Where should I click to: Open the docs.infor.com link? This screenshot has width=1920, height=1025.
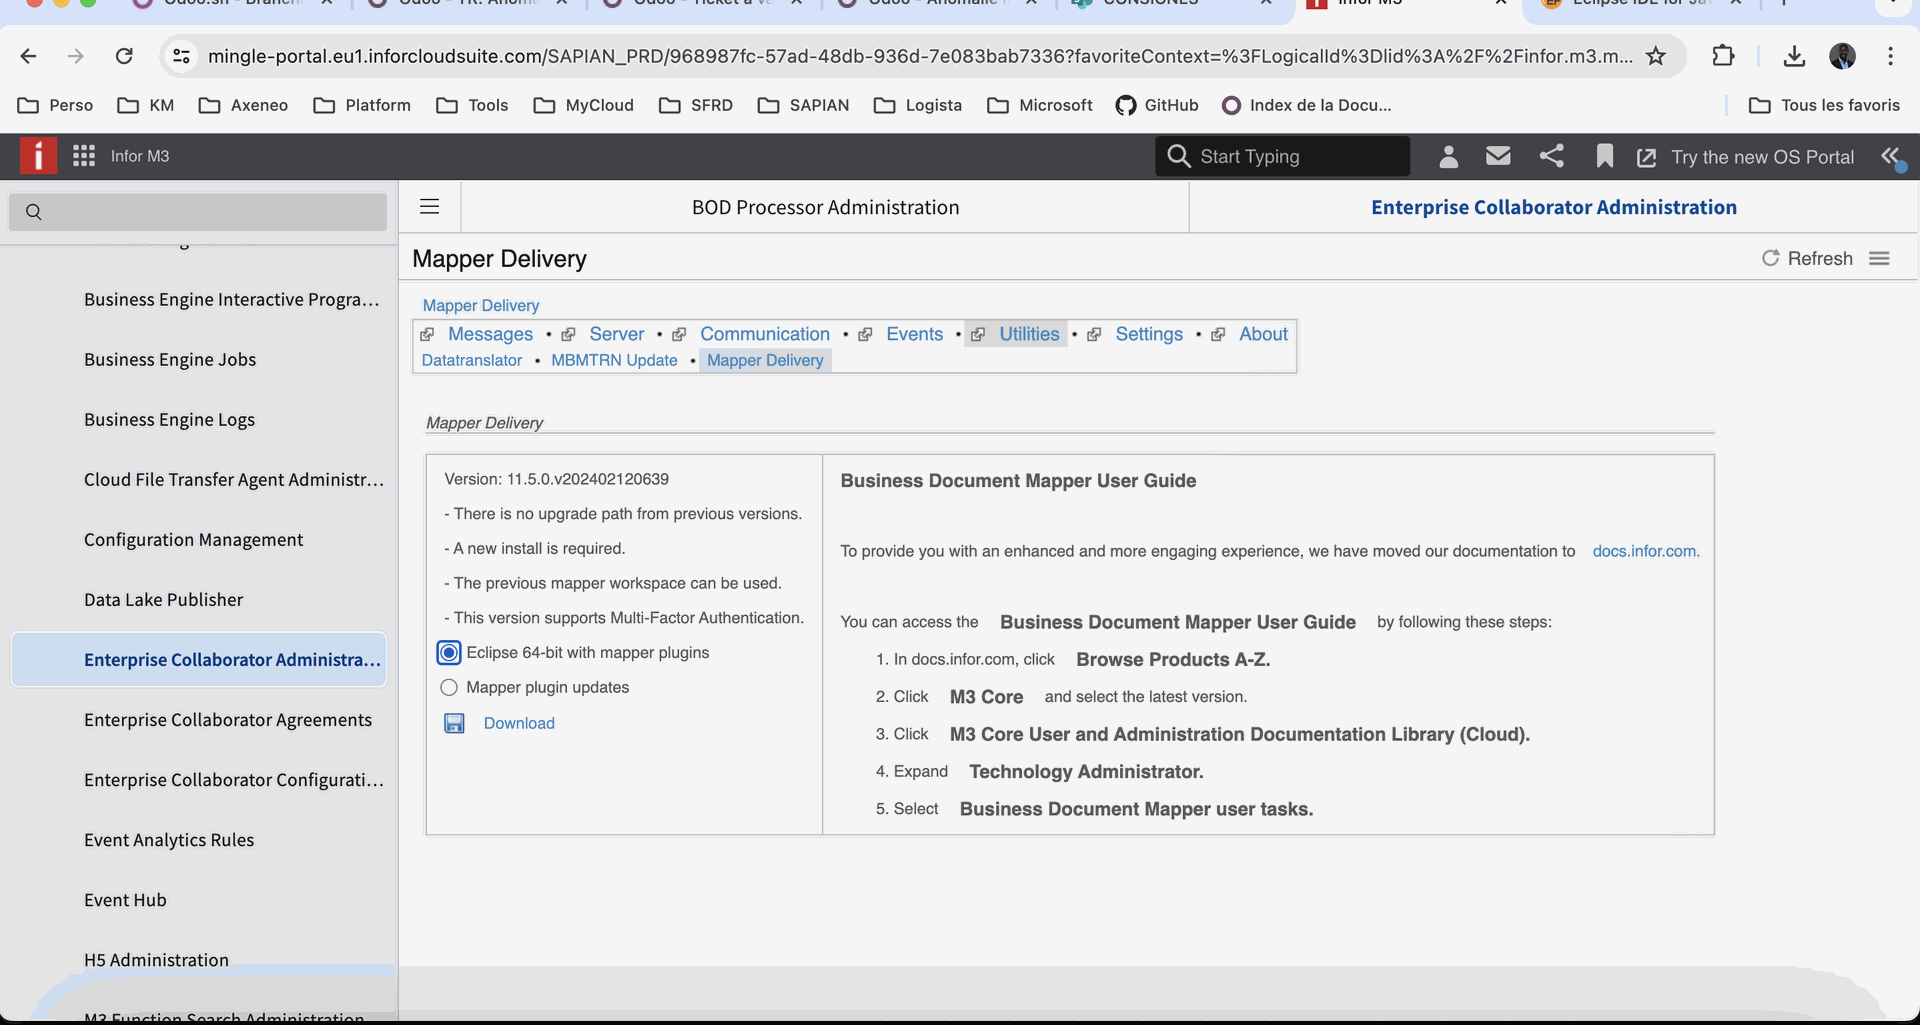pyautogui.click(x=1646, y=551)
